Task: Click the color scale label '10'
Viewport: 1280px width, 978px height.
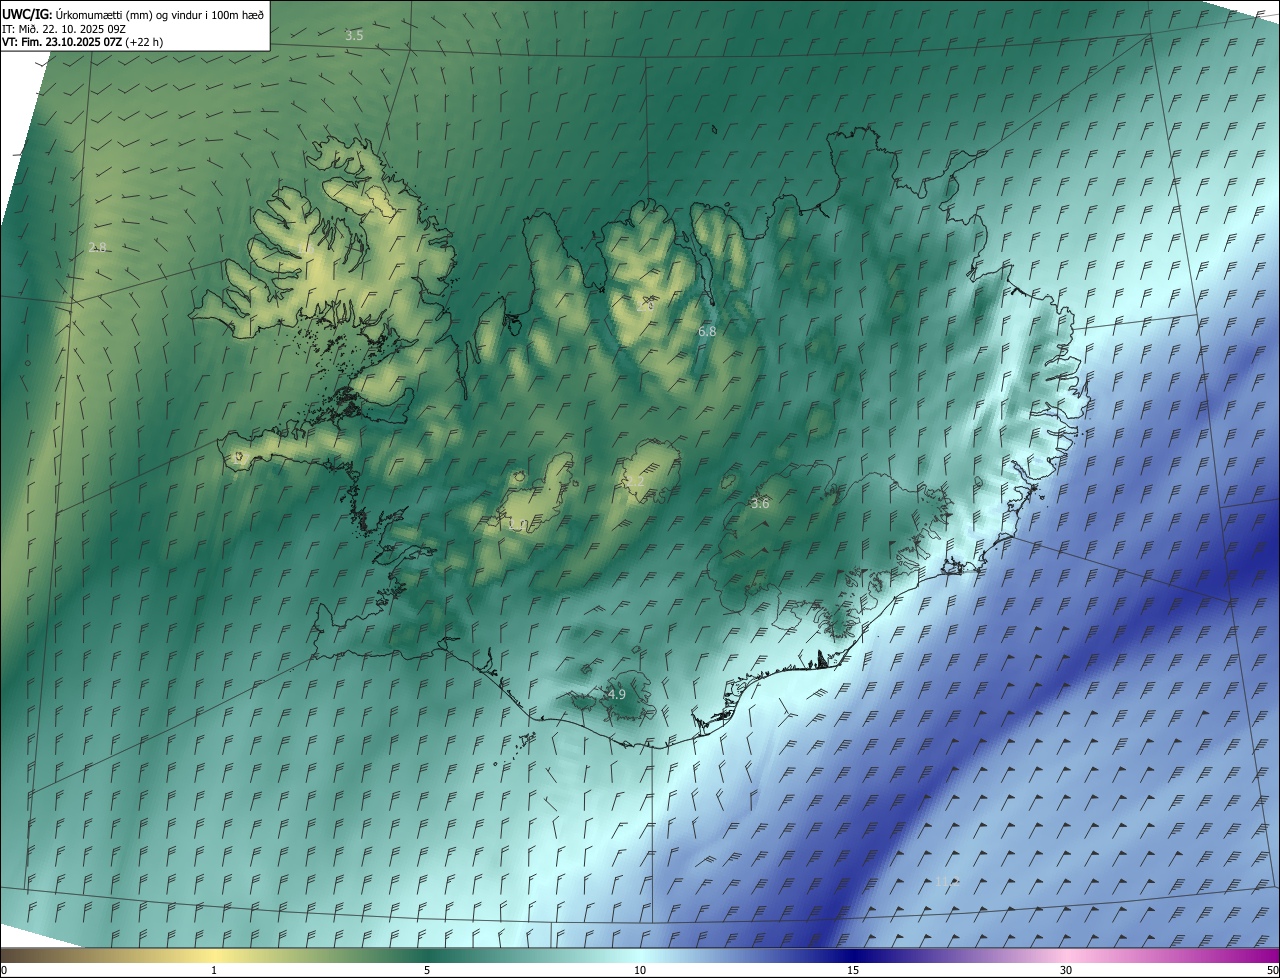Action: [640, 970]
